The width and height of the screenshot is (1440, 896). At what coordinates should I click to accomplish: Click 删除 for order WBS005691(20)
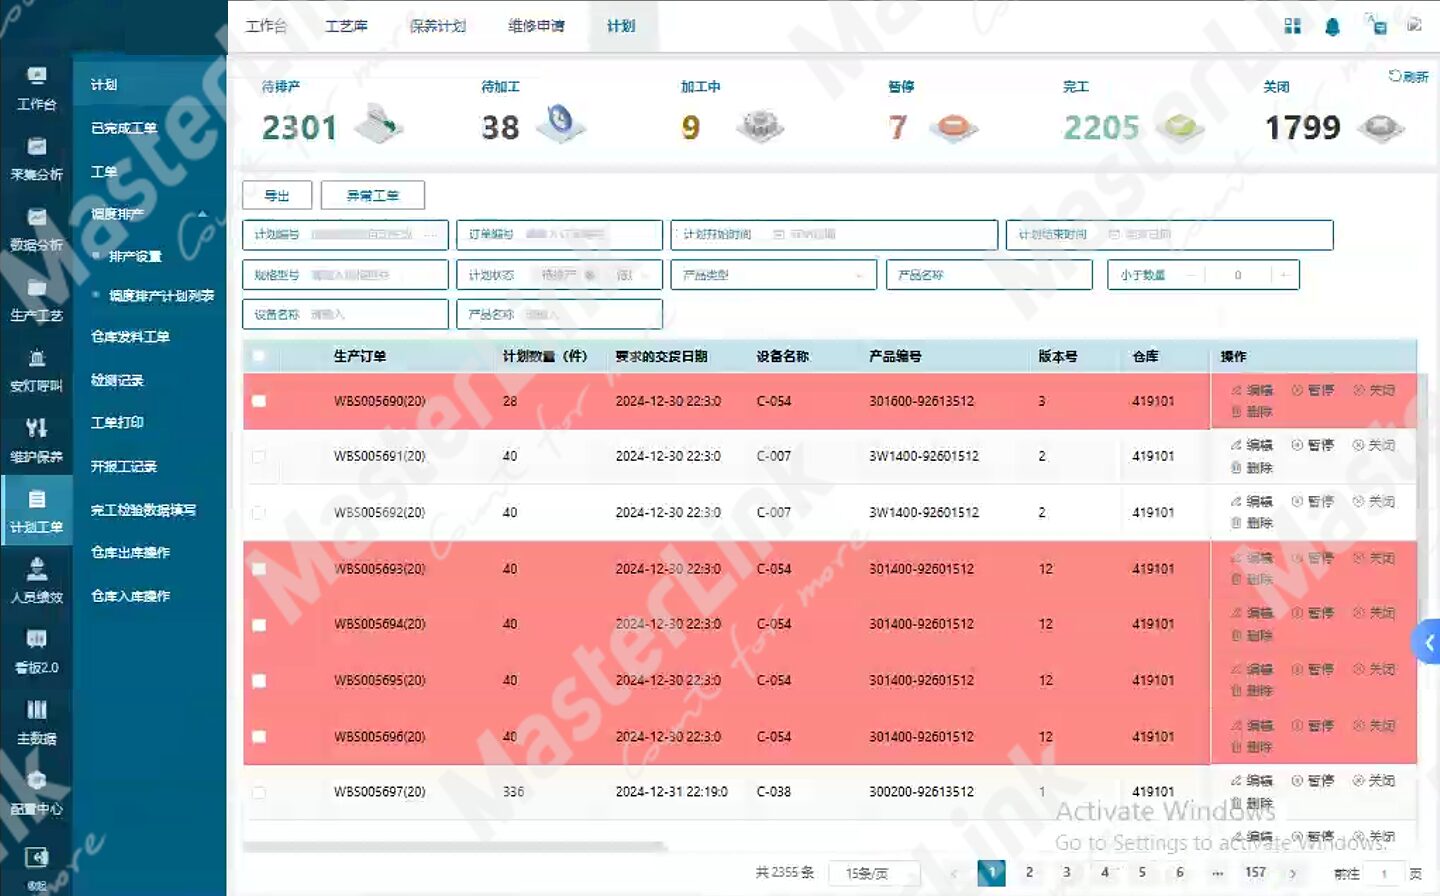tap(1252, 467)
